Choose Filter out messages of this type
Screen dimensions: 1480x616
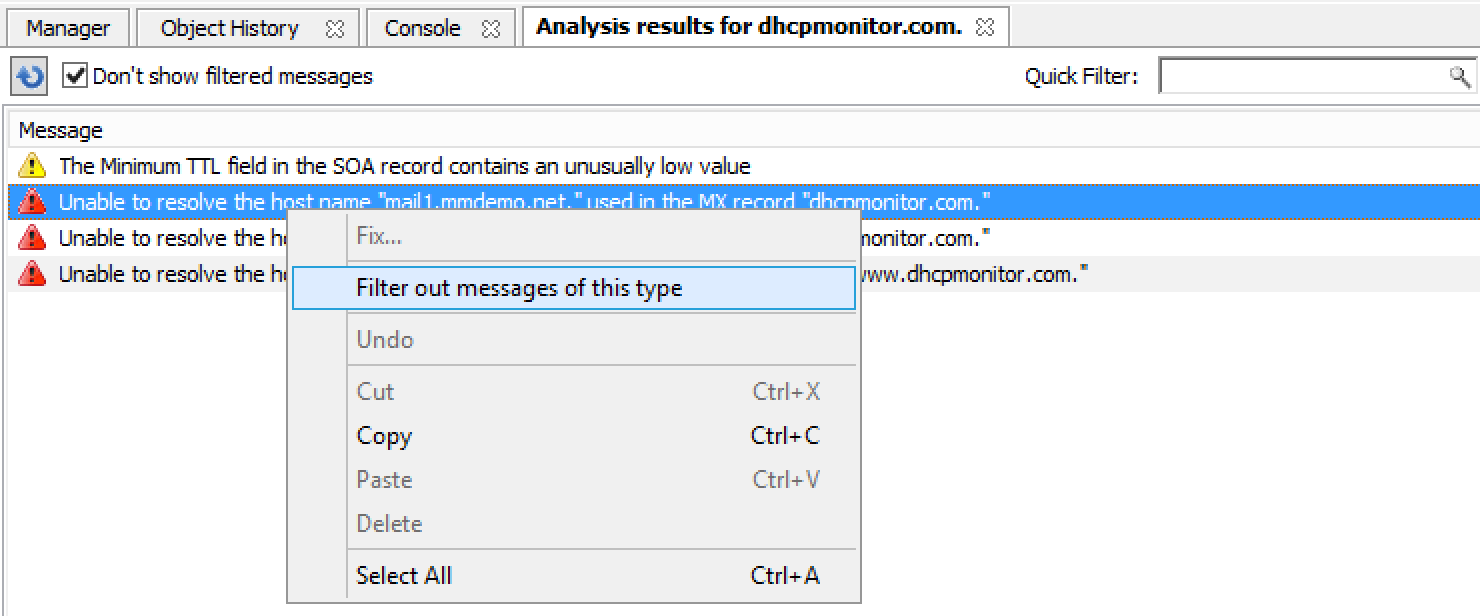[519, 288]
